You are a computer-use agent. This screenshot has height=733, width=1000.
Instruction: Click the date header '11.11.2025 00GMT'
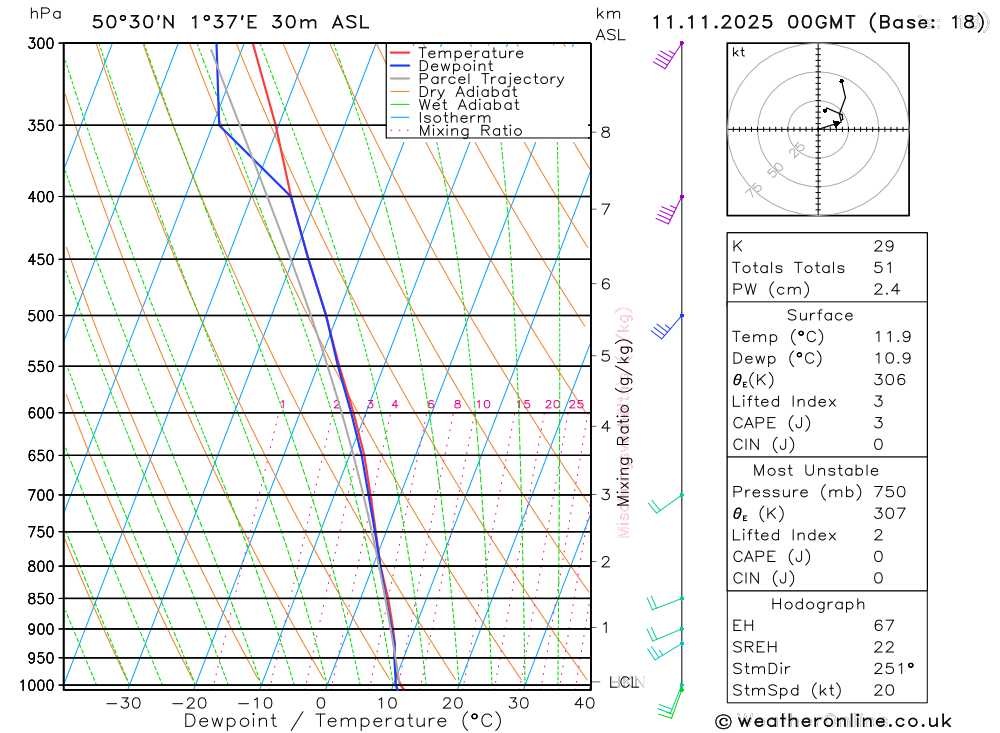pyautogui.click(x=753, y=22)
